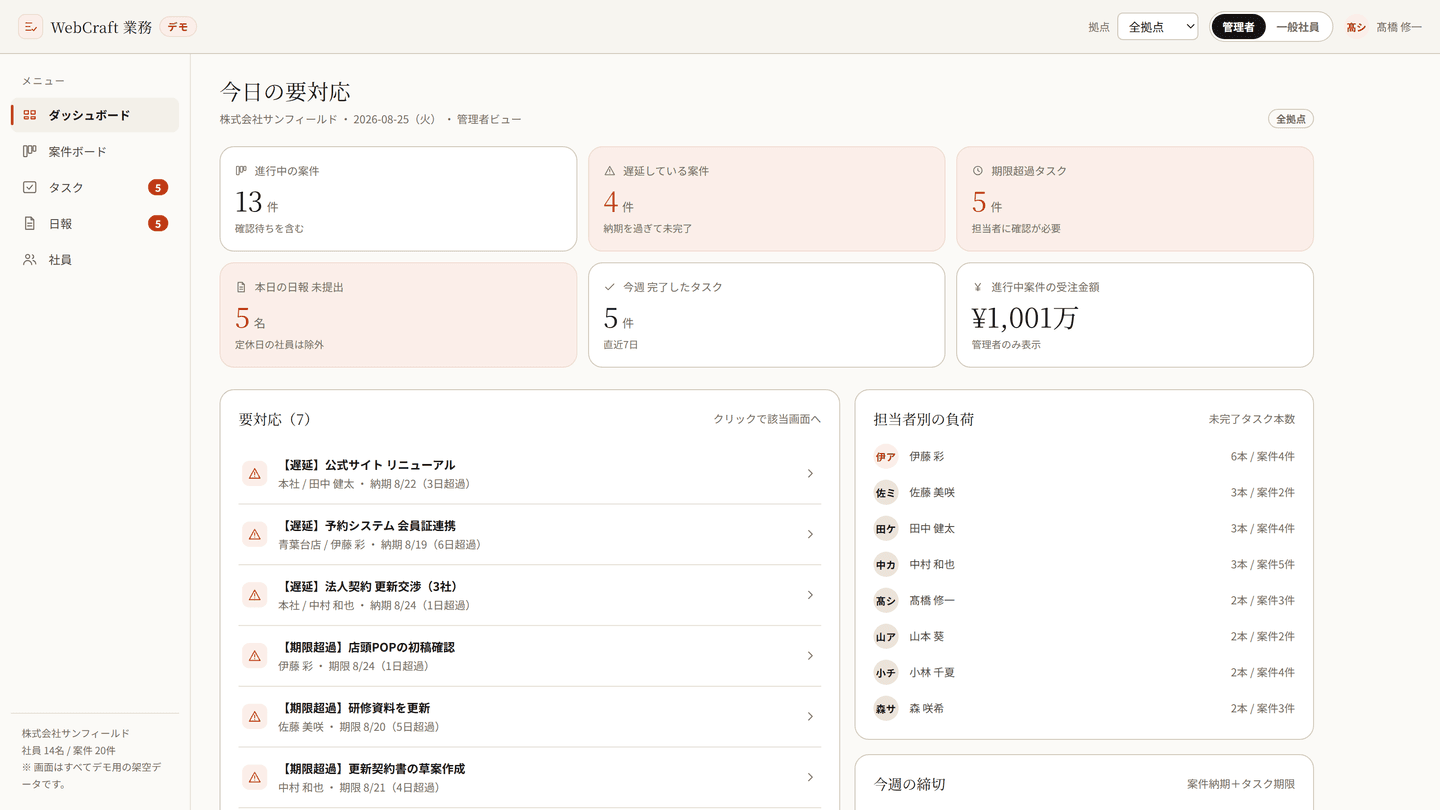Image resolution: width=1440 pixels, height=810 pixels.
Task: Open chevron for 店頭POPの初稿確認 item
Action: [x=810, y=656]
